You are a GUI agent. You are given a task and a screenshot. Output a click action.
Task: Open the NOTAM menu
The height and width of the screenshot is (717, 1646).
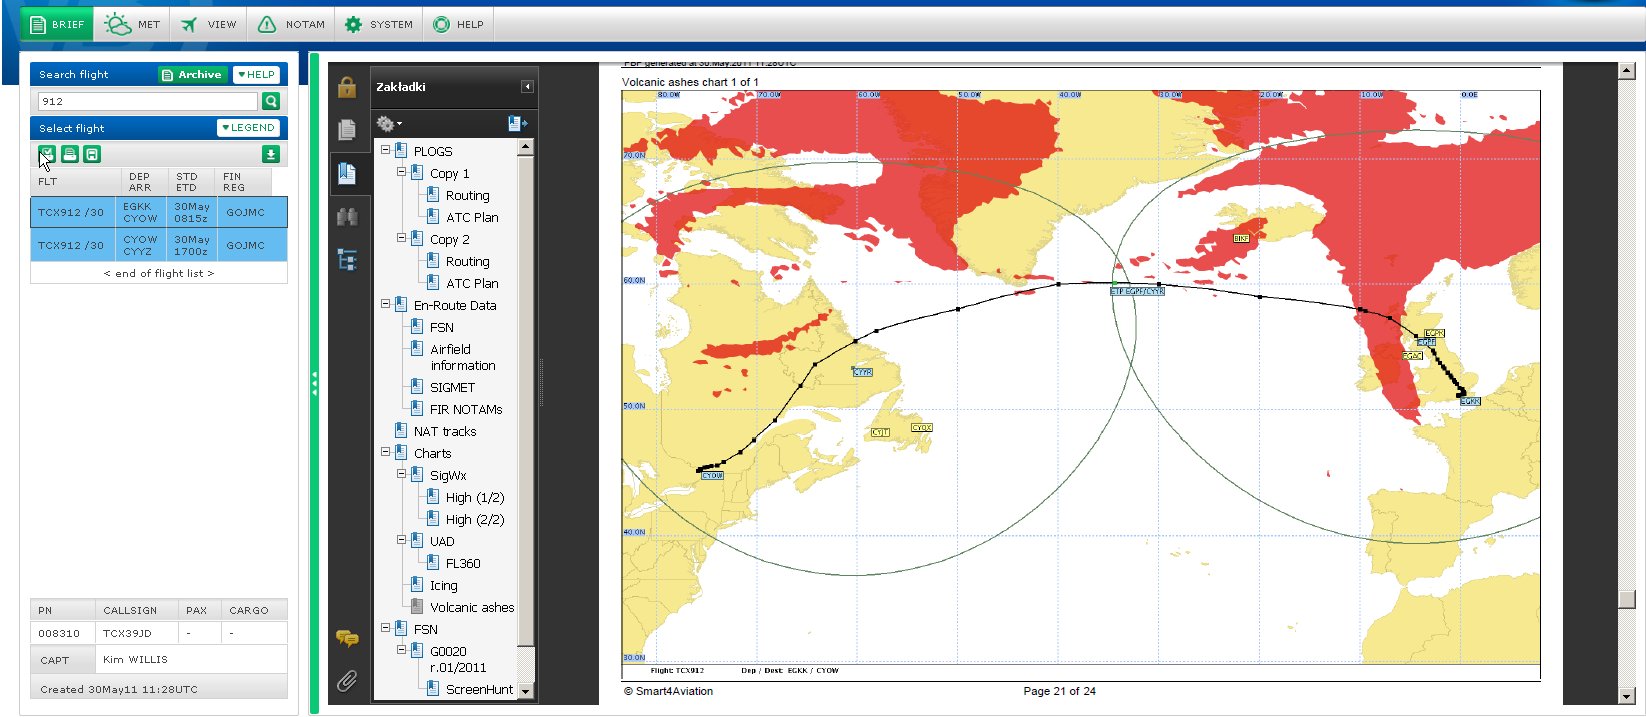pos(292,24)
